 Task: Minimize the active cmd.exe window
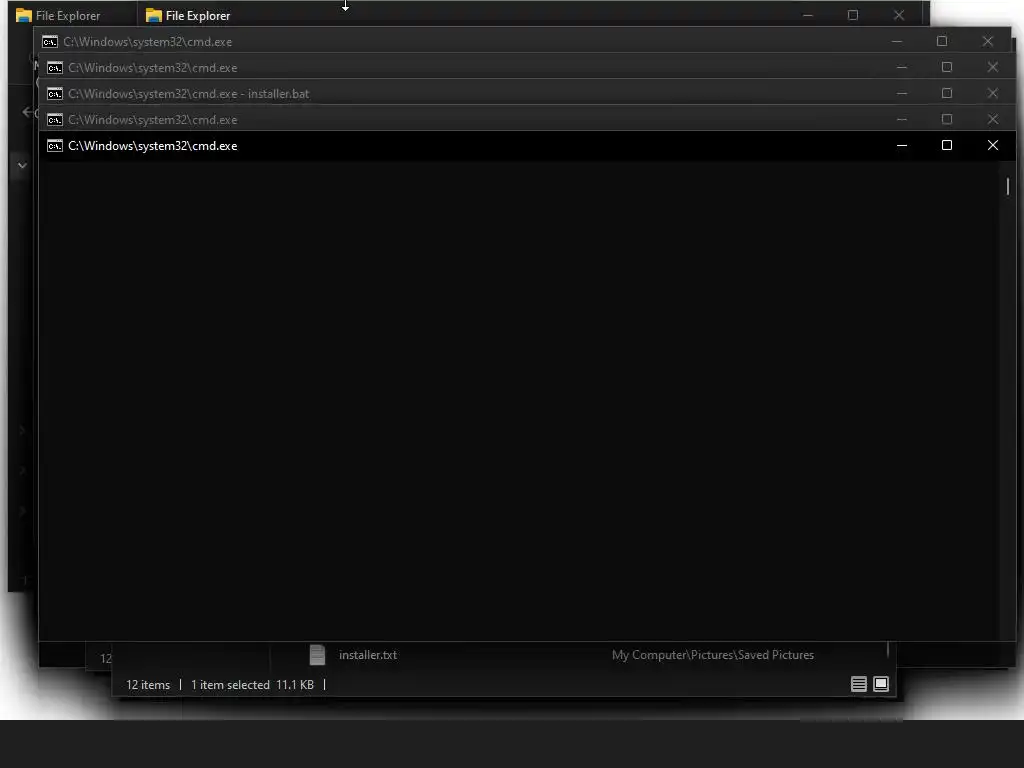click(902, 146)
